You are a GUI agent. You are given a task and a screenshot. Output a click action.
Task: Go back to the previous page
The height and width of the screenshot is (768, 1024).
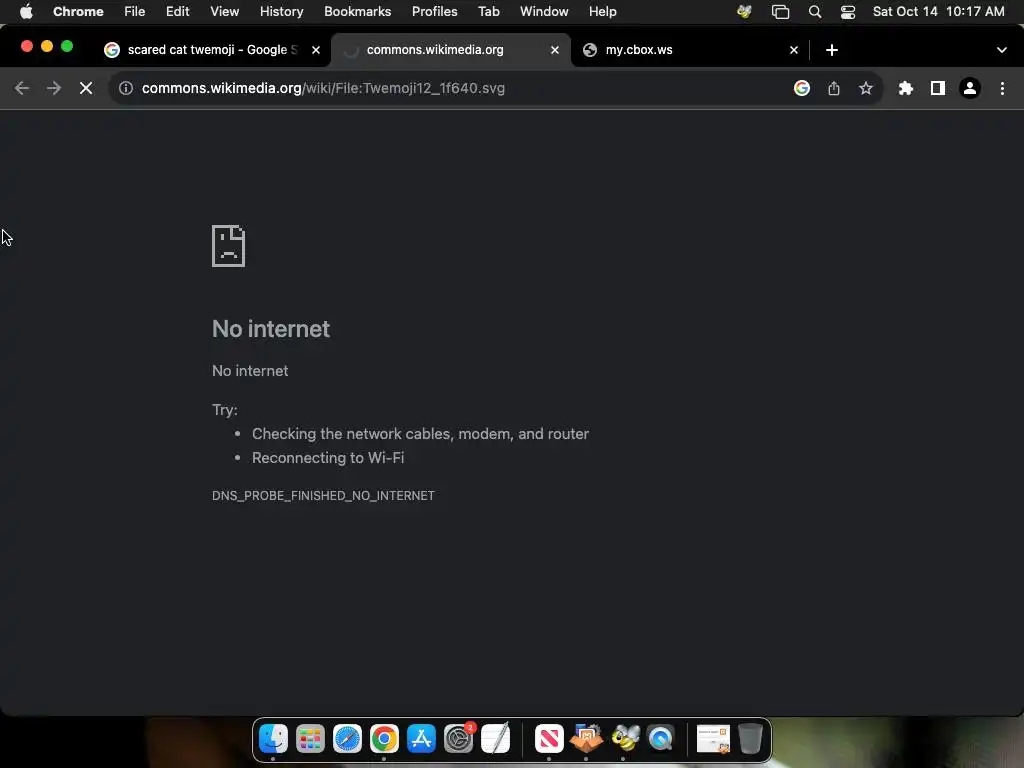22,88
